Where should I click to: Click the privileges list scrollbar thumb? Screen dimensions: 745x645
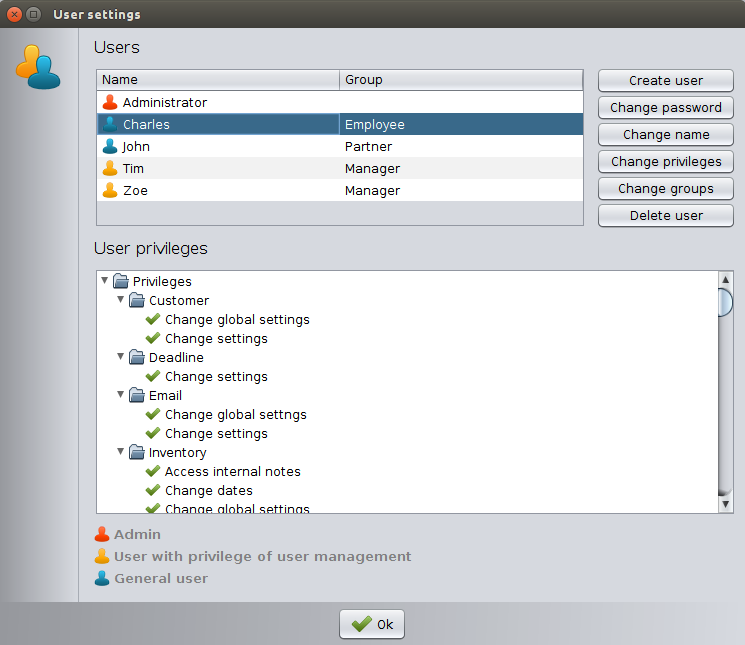[x=726, y=301]
